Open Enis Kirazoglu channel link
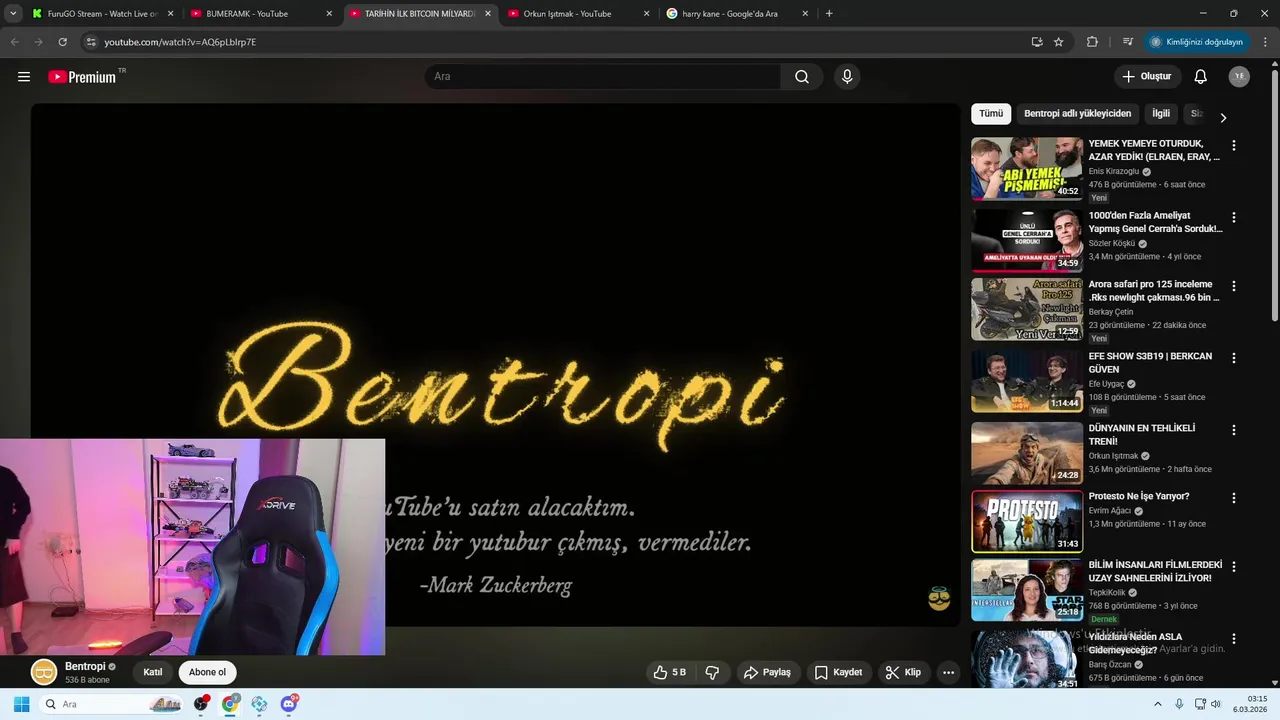The height and width of the screenshot is (720, 1280). 1114,172
